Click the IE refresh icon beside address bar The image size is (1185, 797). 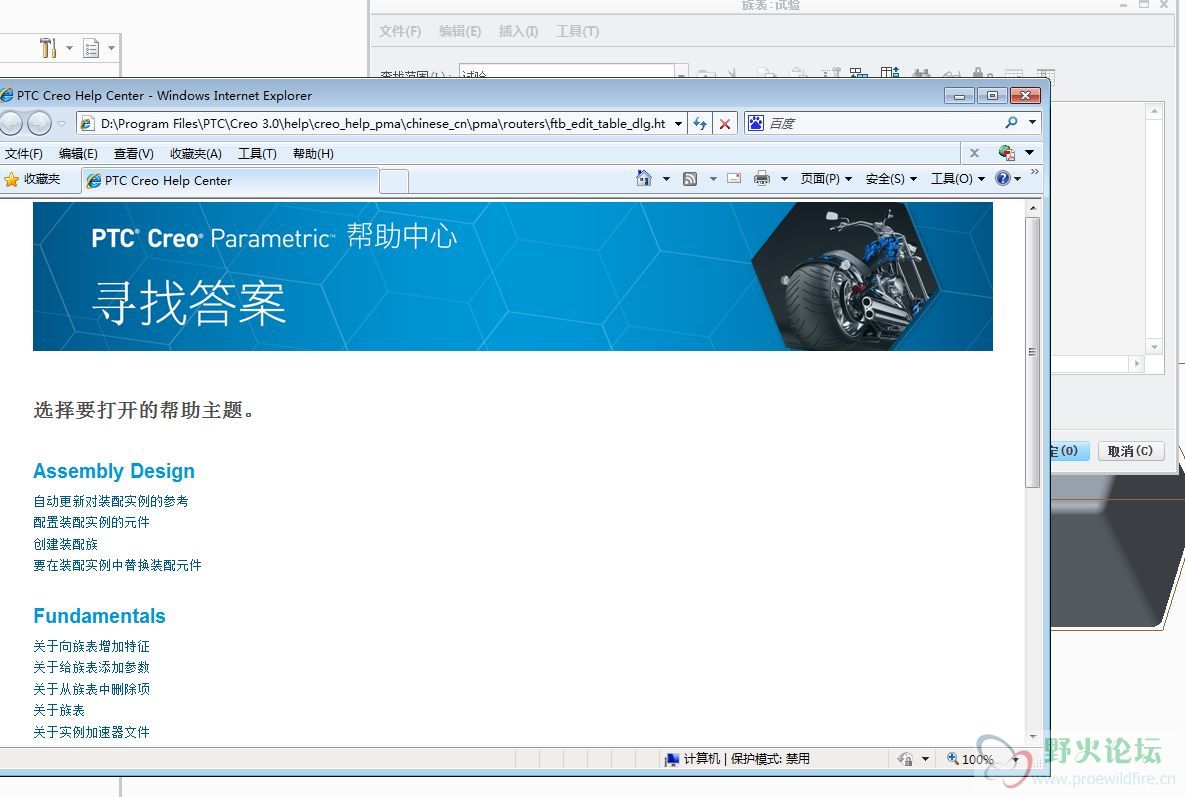[700, 123]
